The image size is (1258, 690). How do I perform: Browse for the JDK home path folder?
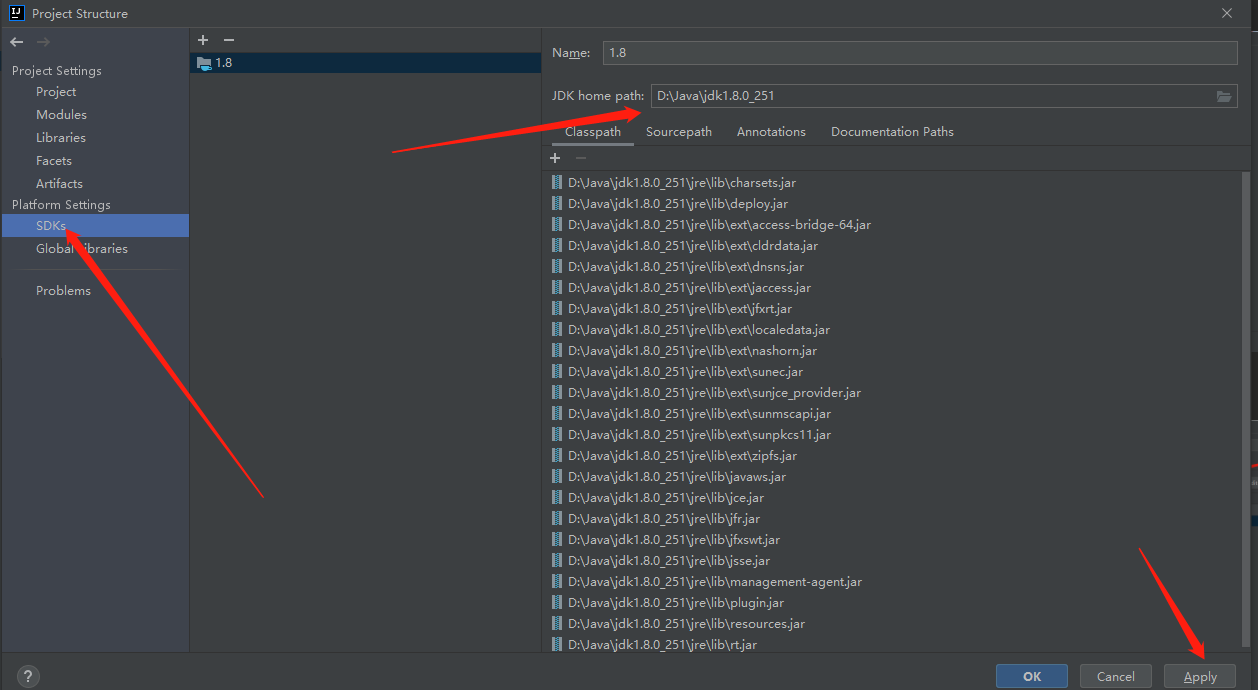pos(1224,96)
